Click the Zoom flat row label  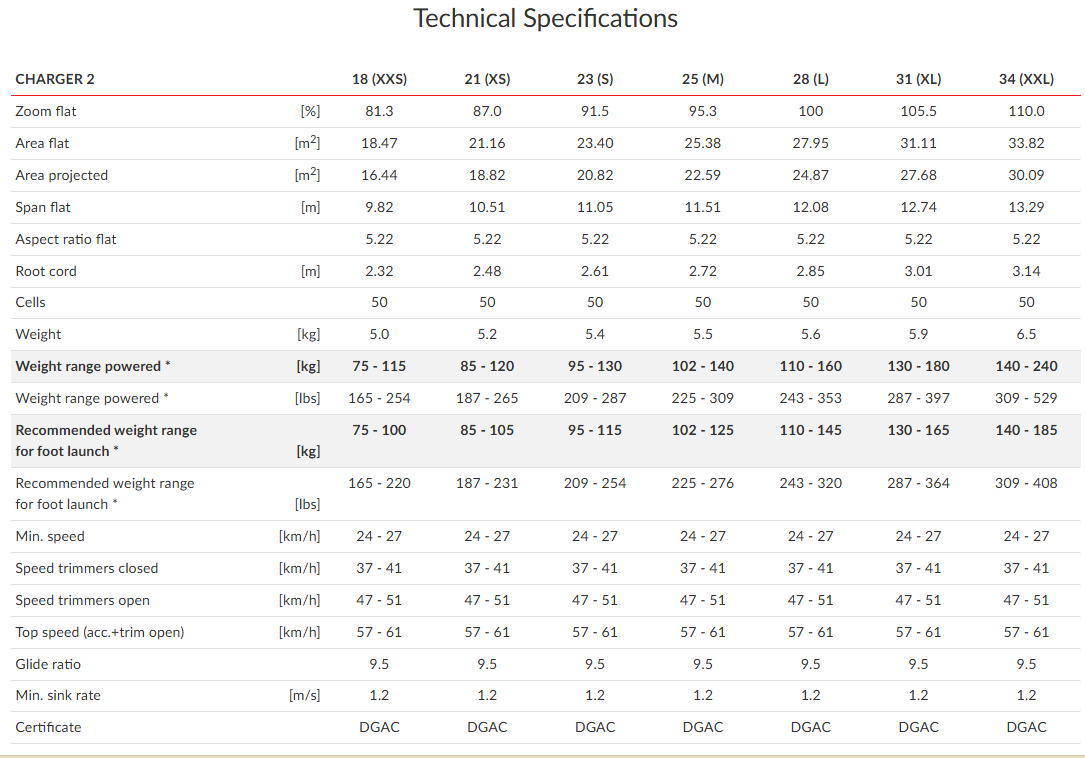click(46, 111)
